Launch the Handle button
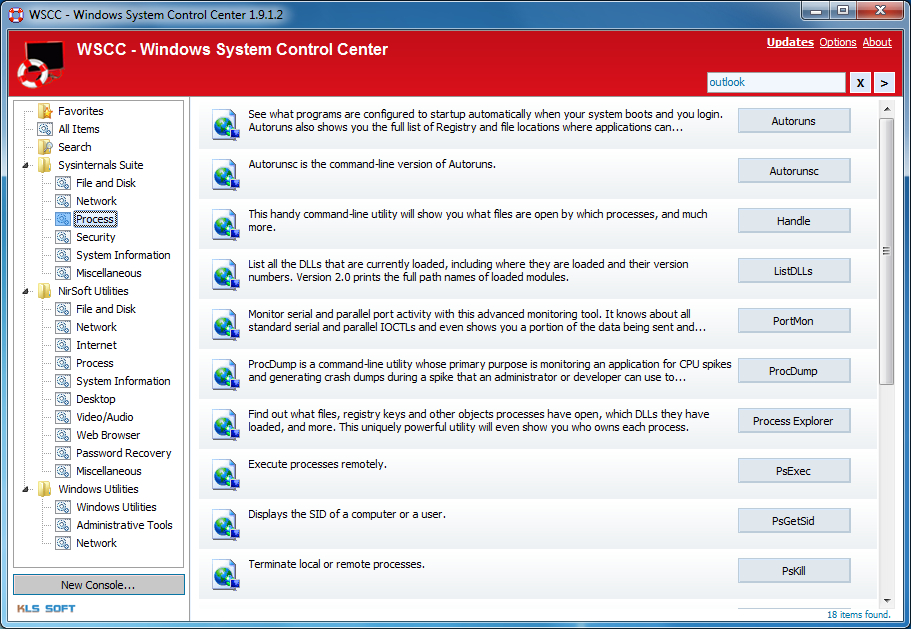 pos(794,221)
